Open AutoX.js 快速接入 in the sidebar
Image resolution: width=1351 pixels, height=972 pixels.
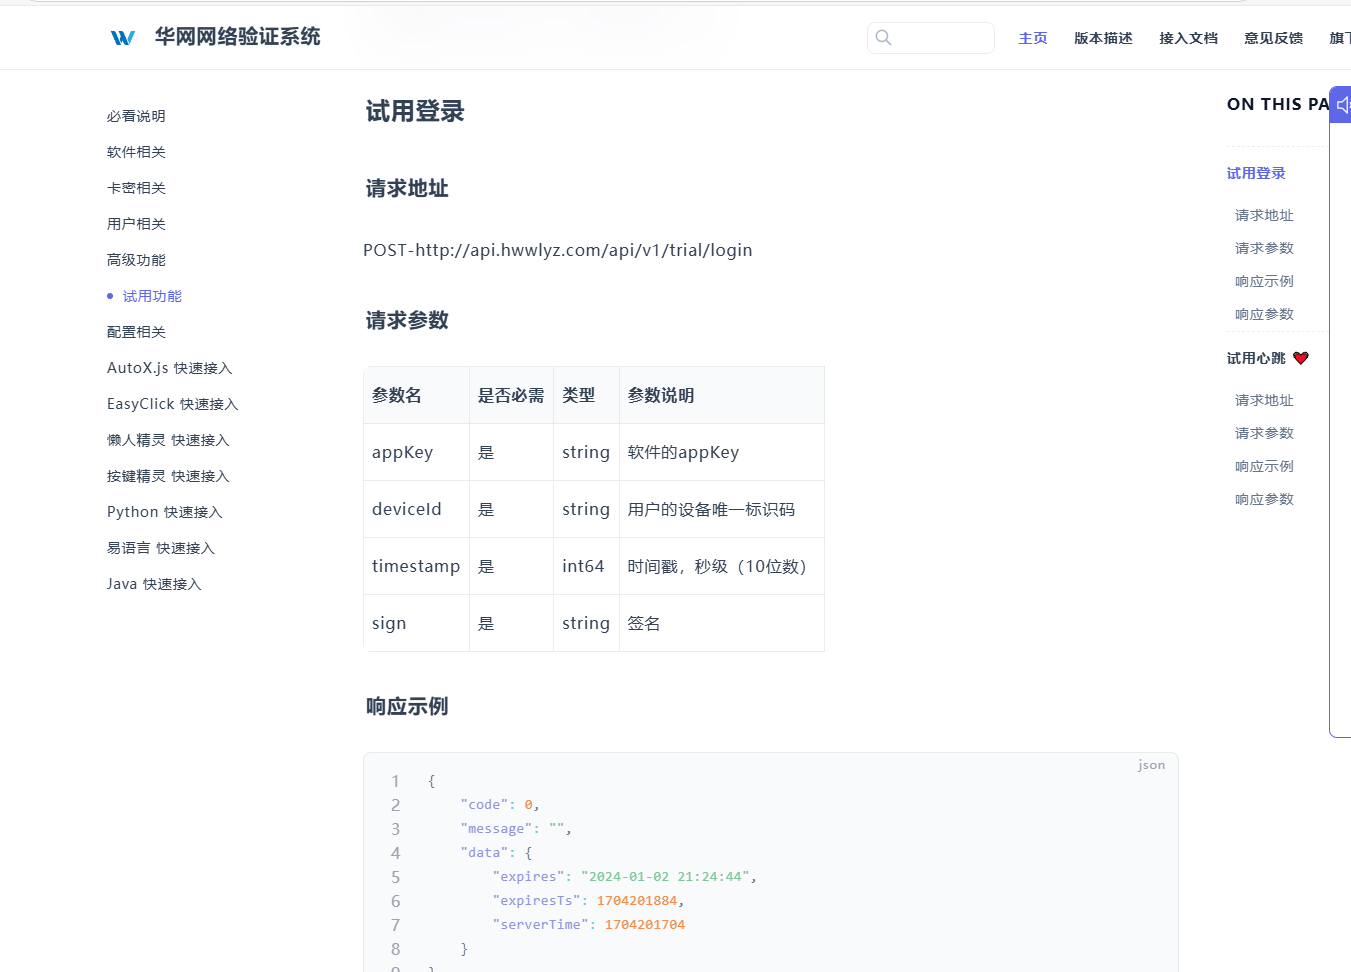tap(169, 368)
